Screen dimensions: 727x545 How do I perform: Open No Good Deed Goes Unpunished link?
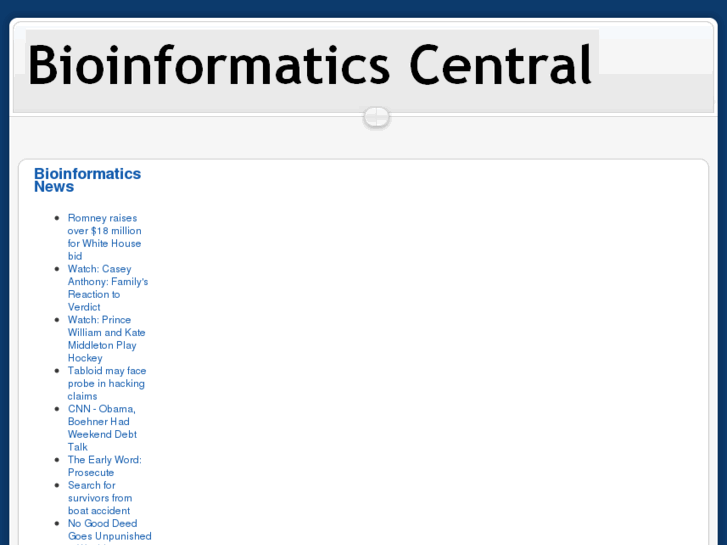pyautogui.click(x=109, y=532)
